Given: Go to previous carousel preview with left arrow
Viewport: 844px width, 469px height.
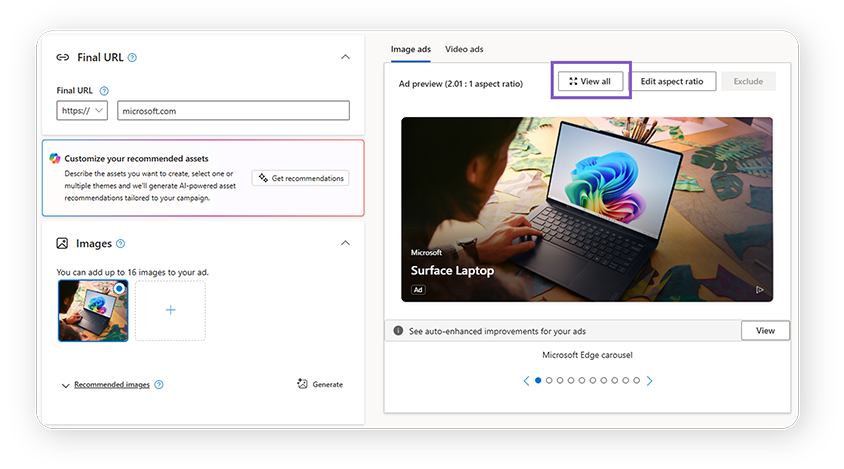Looking at the screenshot, I should click(x=526, y=381).
